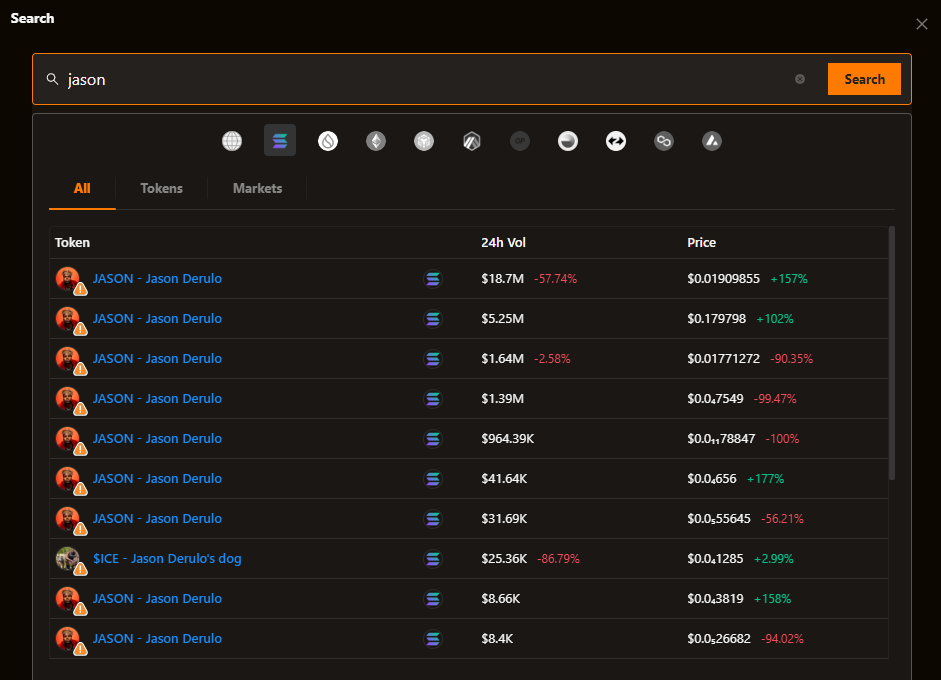
Task: Click the Token column header
Action: [x=72, y=242]
